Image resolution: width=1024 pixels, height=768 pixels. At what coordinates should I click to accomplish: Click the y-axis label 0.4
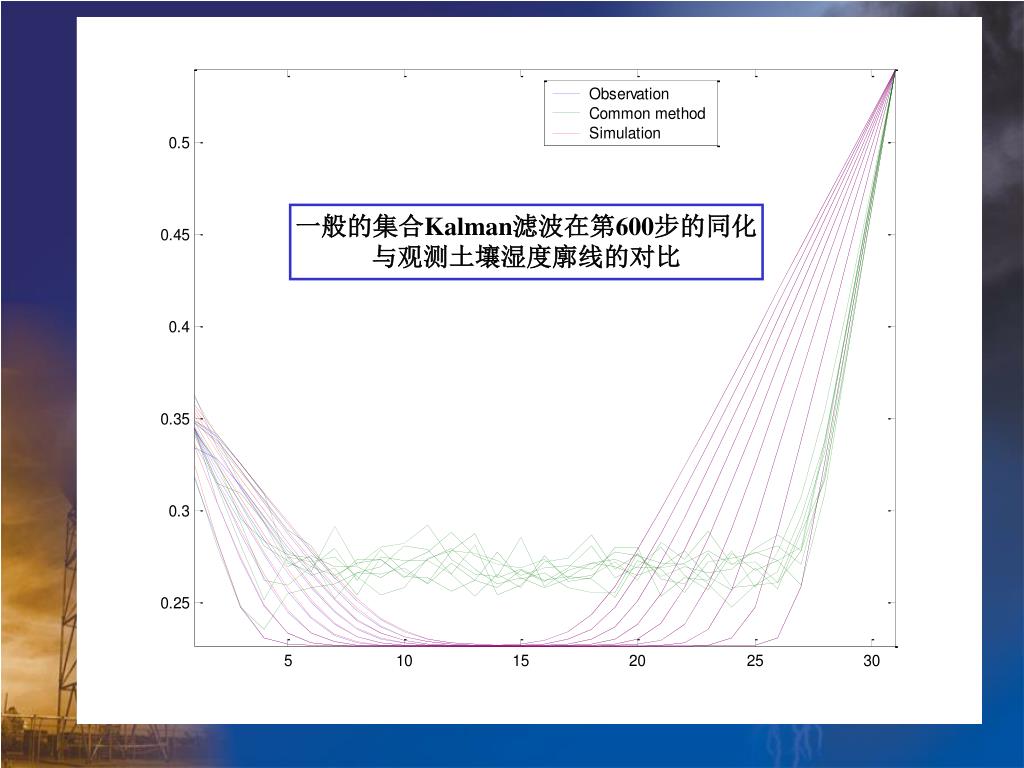pos(179,327)
